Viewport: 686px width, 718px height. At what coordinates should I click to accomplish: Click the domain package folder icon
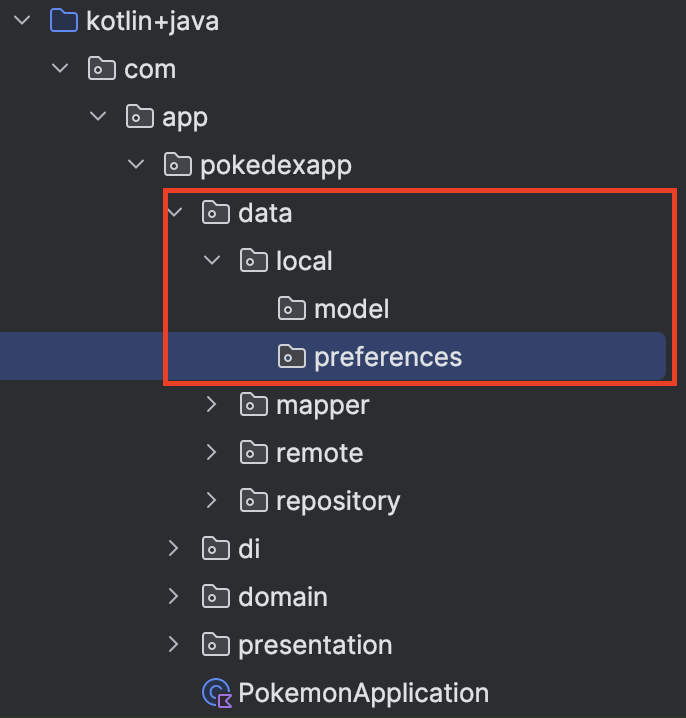[215, 597]
